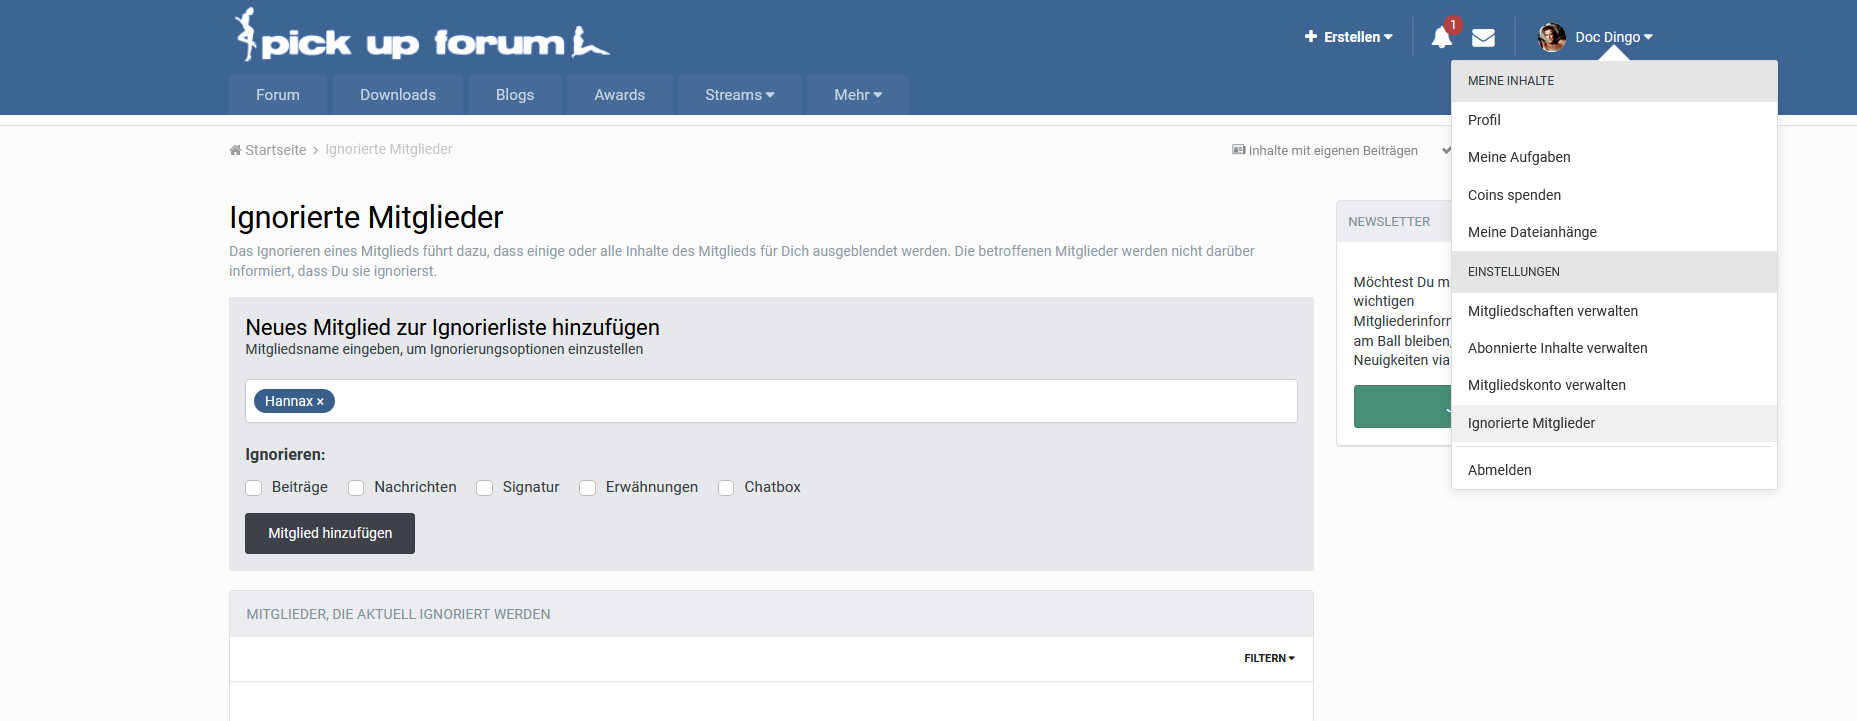Viewport: 1857px width, 721px height.
Task: Click the Doc Dingo avatar picture
Action: click(1551, 37)
